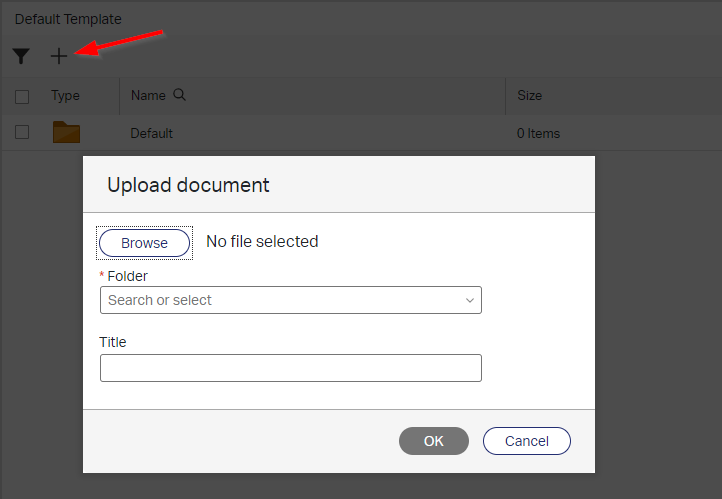Click the Upload document dialog title

pos(188,185)
